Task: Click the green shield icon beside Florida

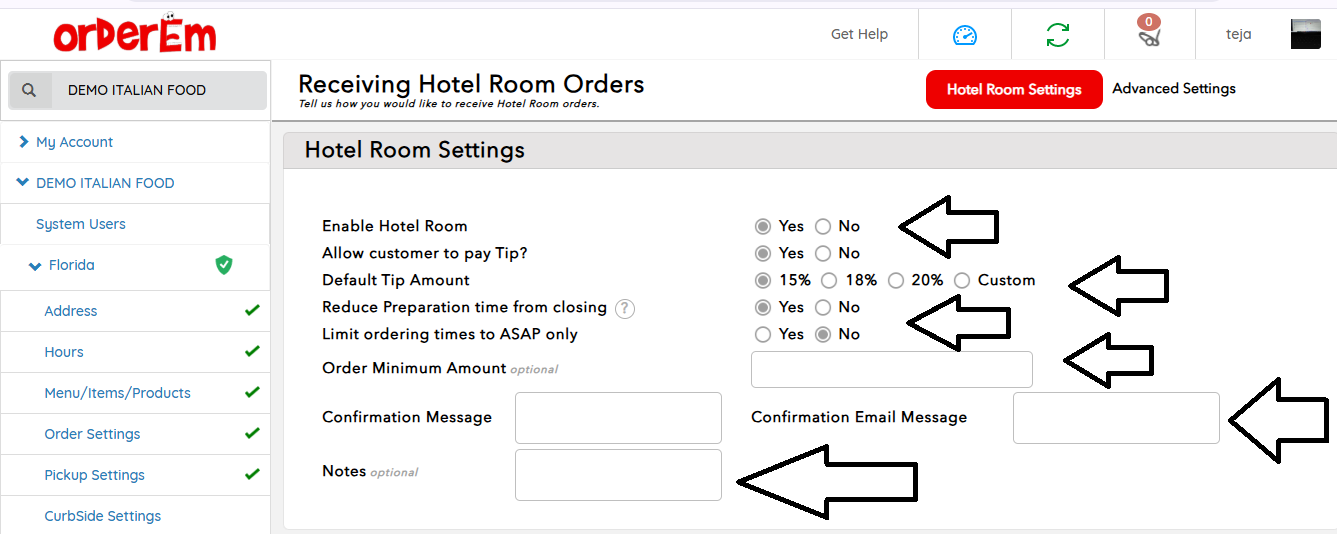Action: click(224, 265)
